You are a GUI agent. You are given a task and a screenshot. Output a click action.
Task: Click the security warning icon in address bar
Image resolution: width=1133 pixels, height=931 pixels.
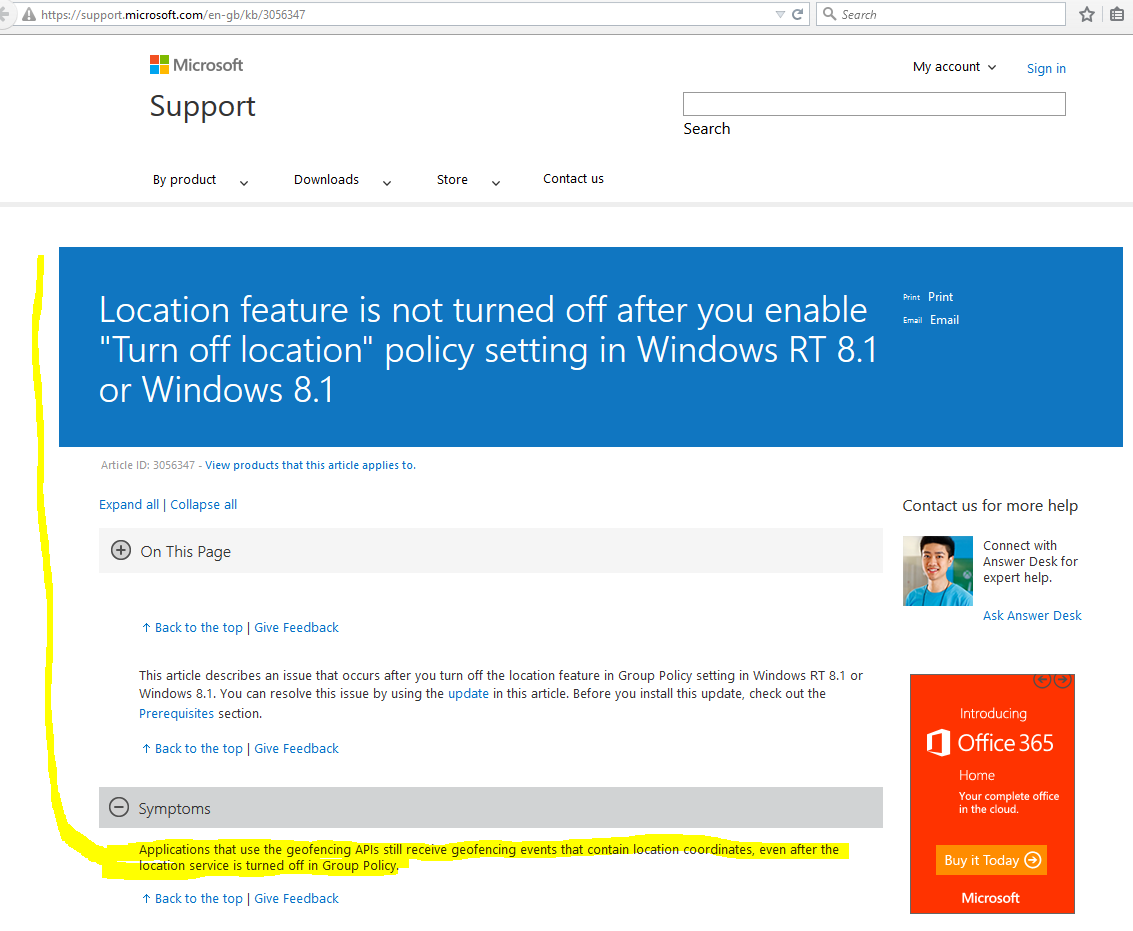(29, 14)
